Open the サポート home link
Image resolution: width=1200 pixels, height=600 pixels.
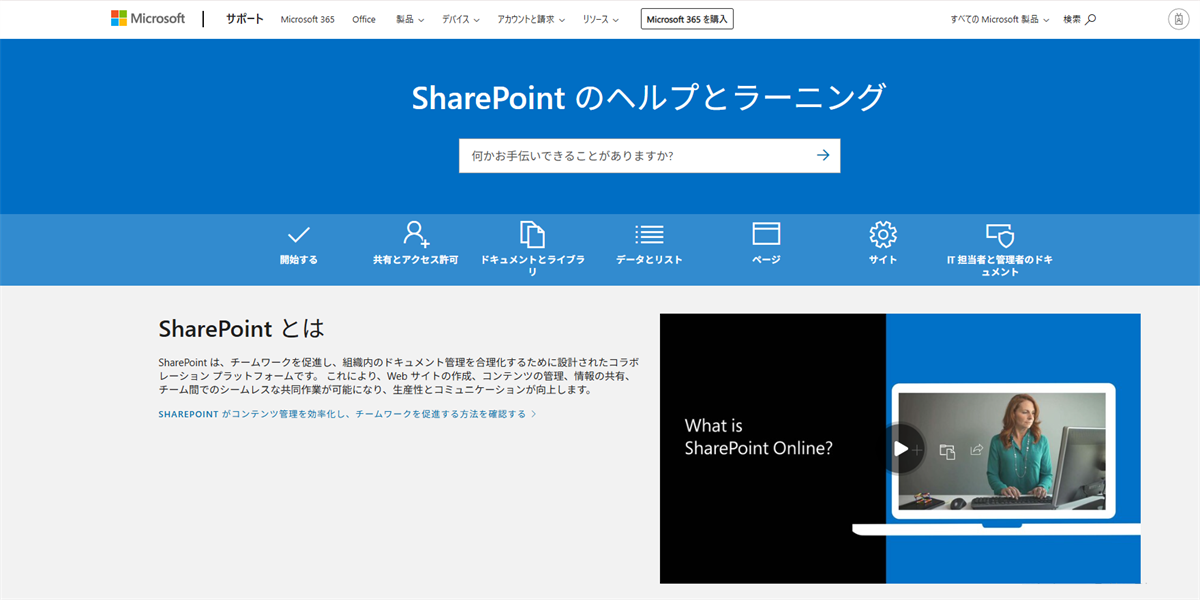click(x=245, y=19)
